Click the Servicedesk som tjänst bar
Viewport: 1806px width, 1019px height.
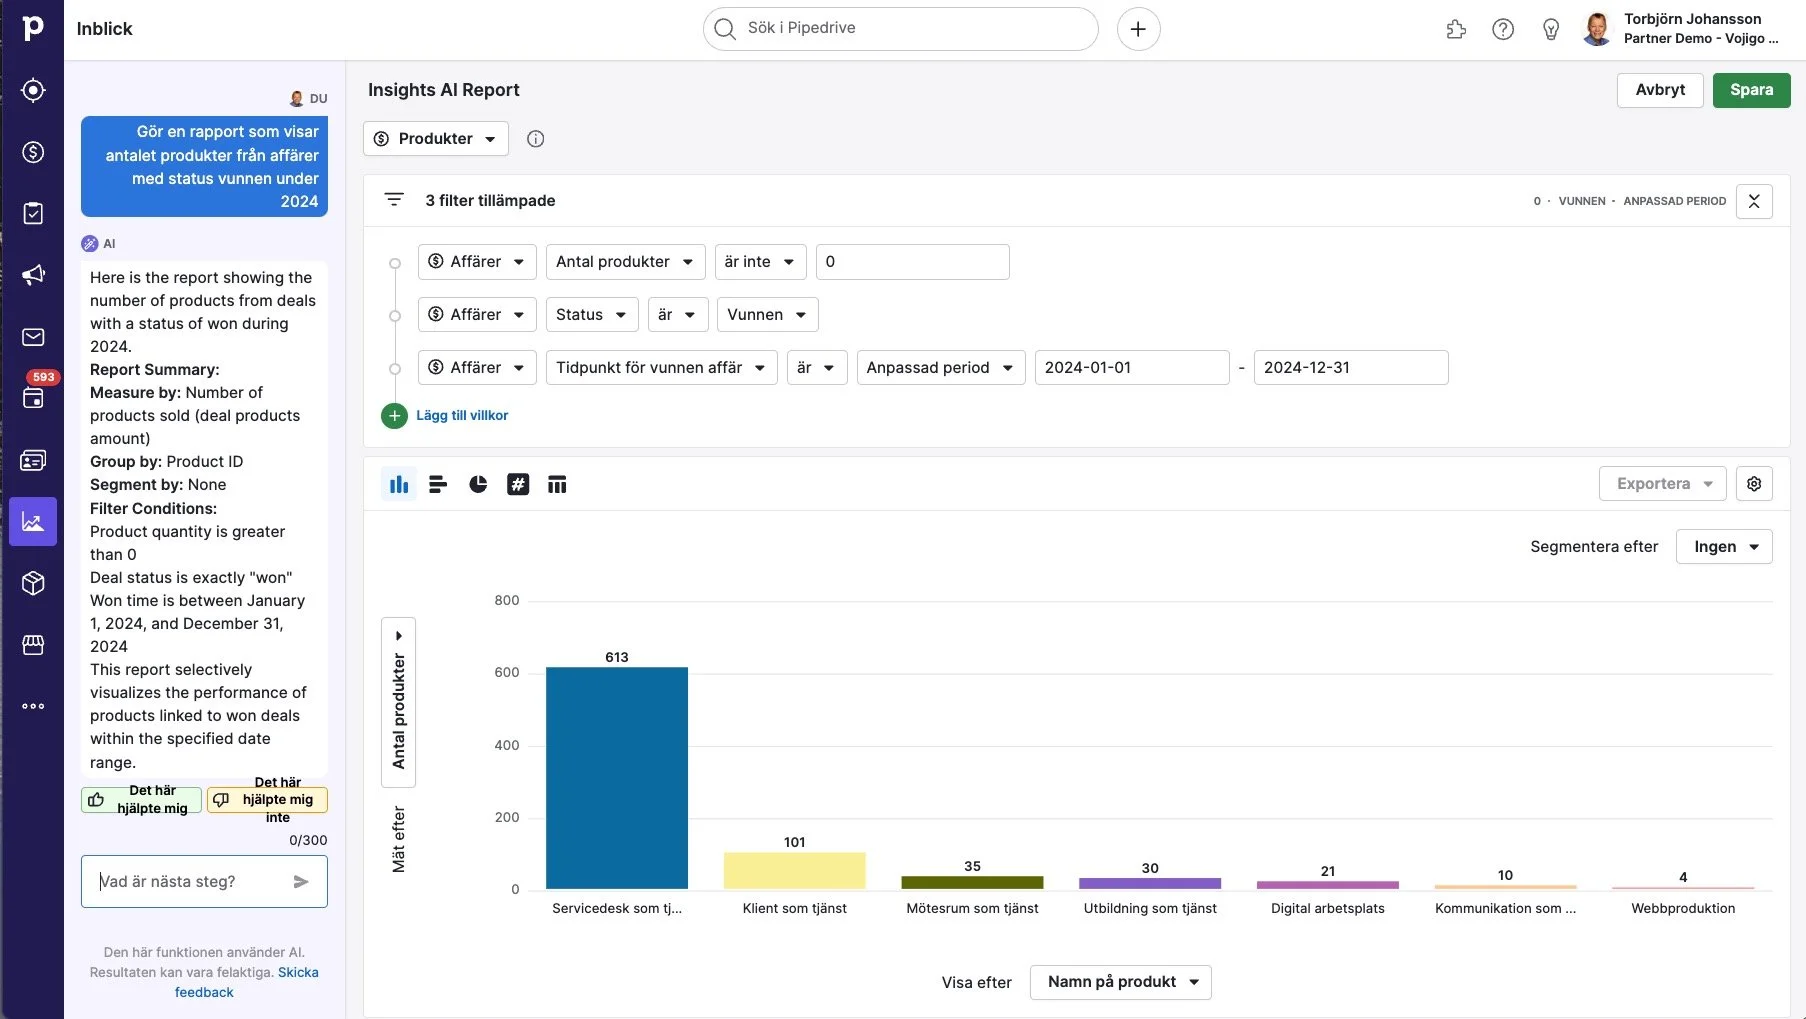pos(617,778)
